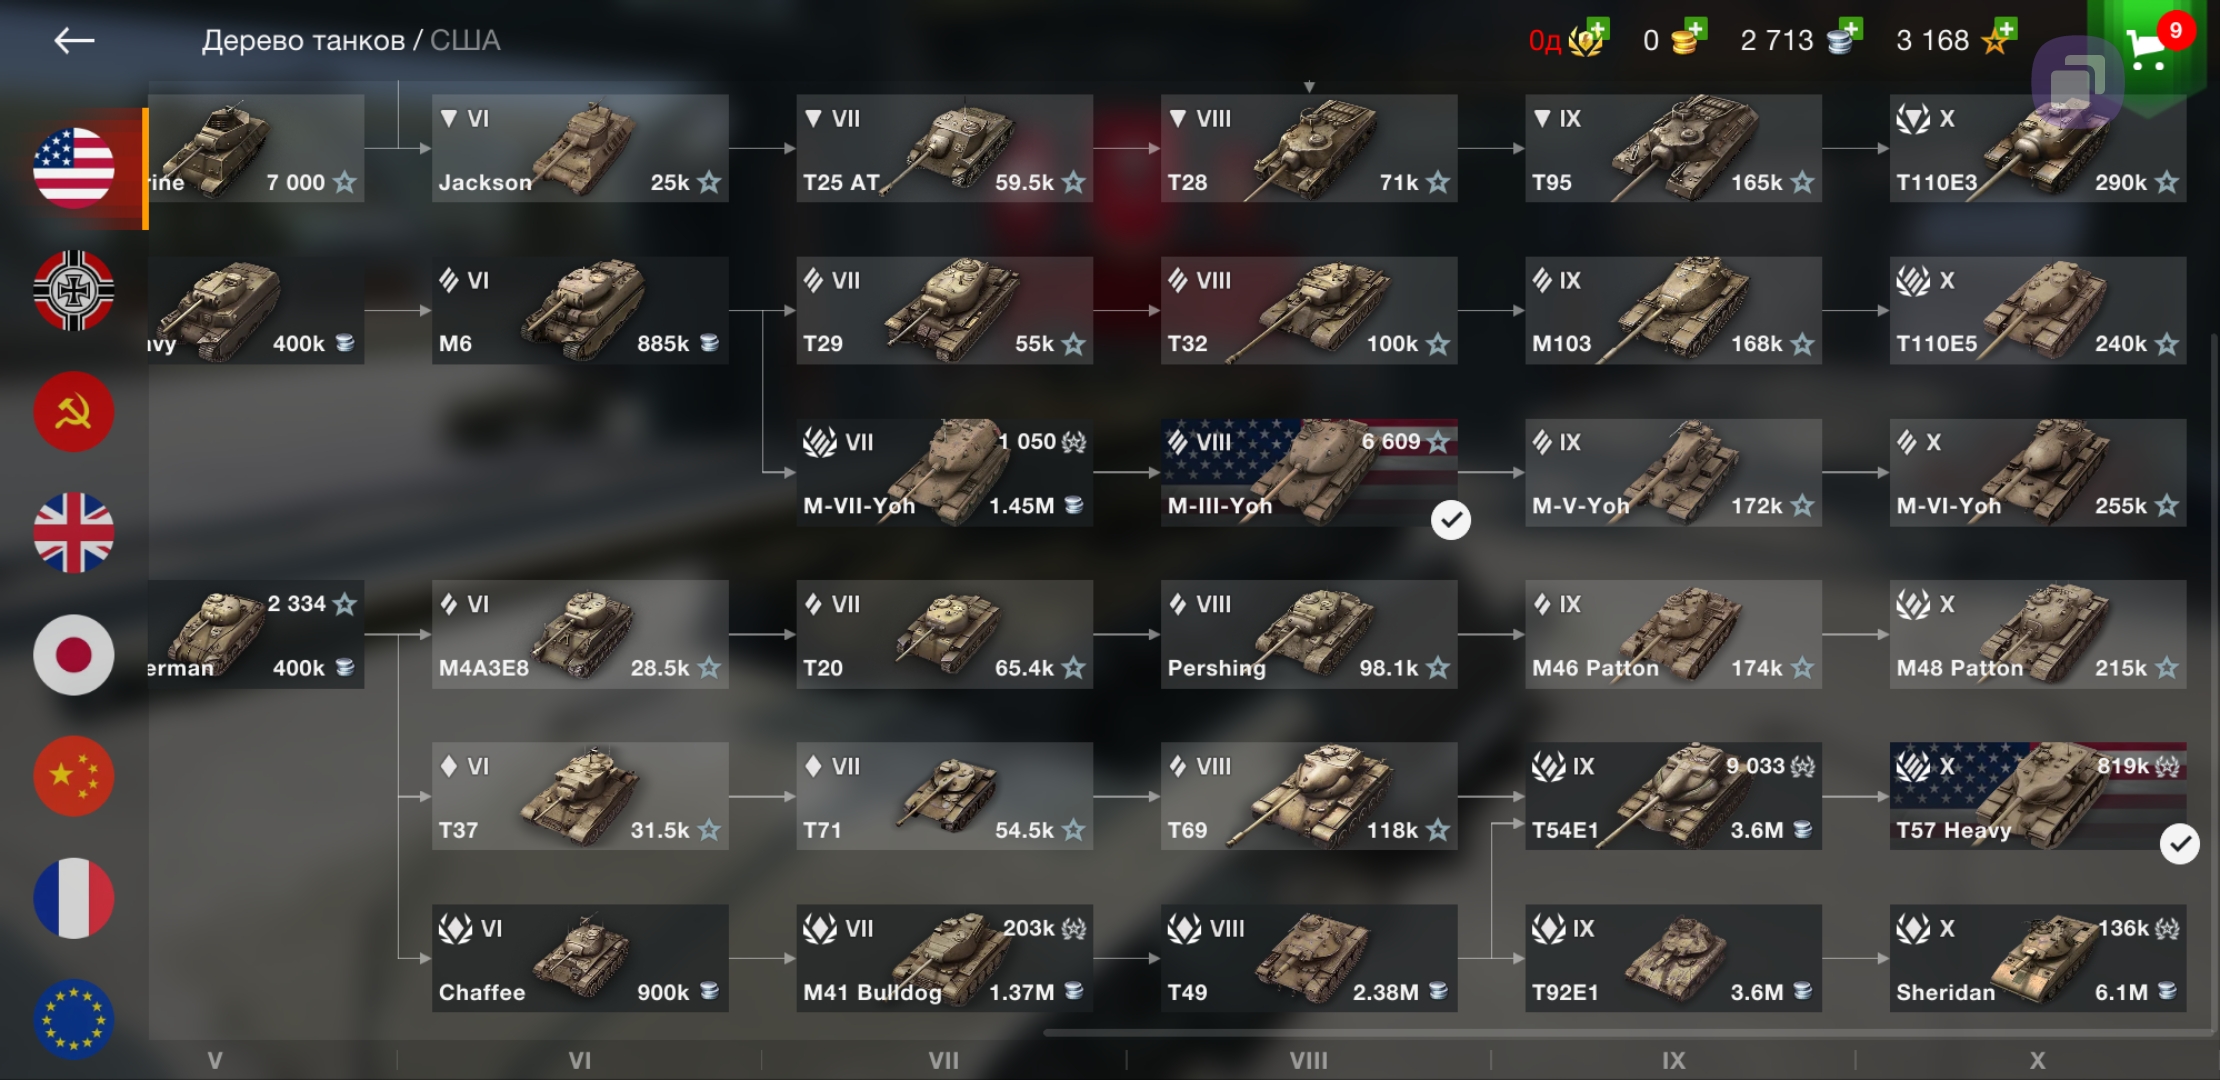The height and width of the screenshot is (1080, 2220).
Task: Select the Jackson tier VI tank
Action: coord(580,148)
